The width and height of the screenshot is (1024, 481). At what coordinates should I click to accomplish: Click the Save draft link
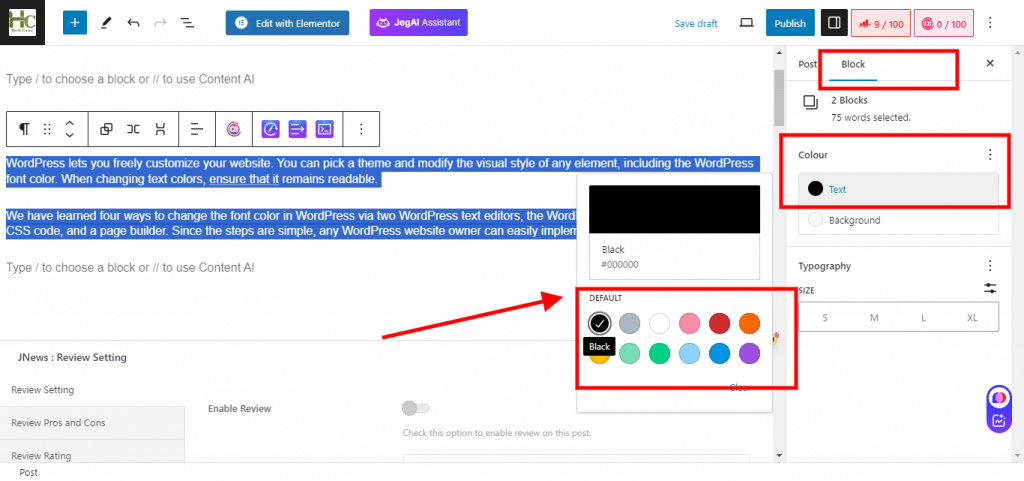[x=696, y=23]
